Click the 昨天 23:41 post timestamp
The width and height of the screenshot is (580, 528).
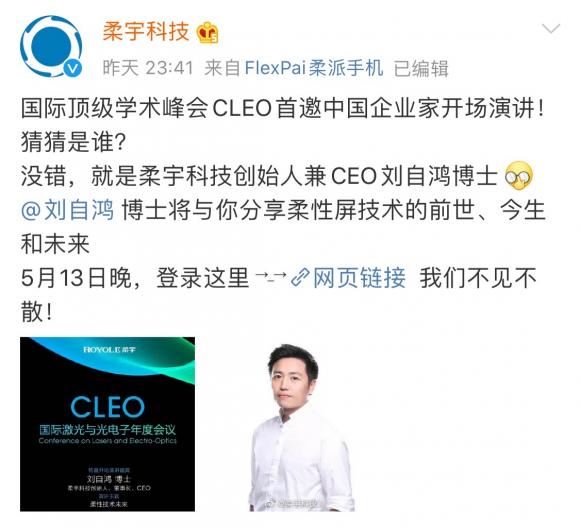click(x=148, y=68)
